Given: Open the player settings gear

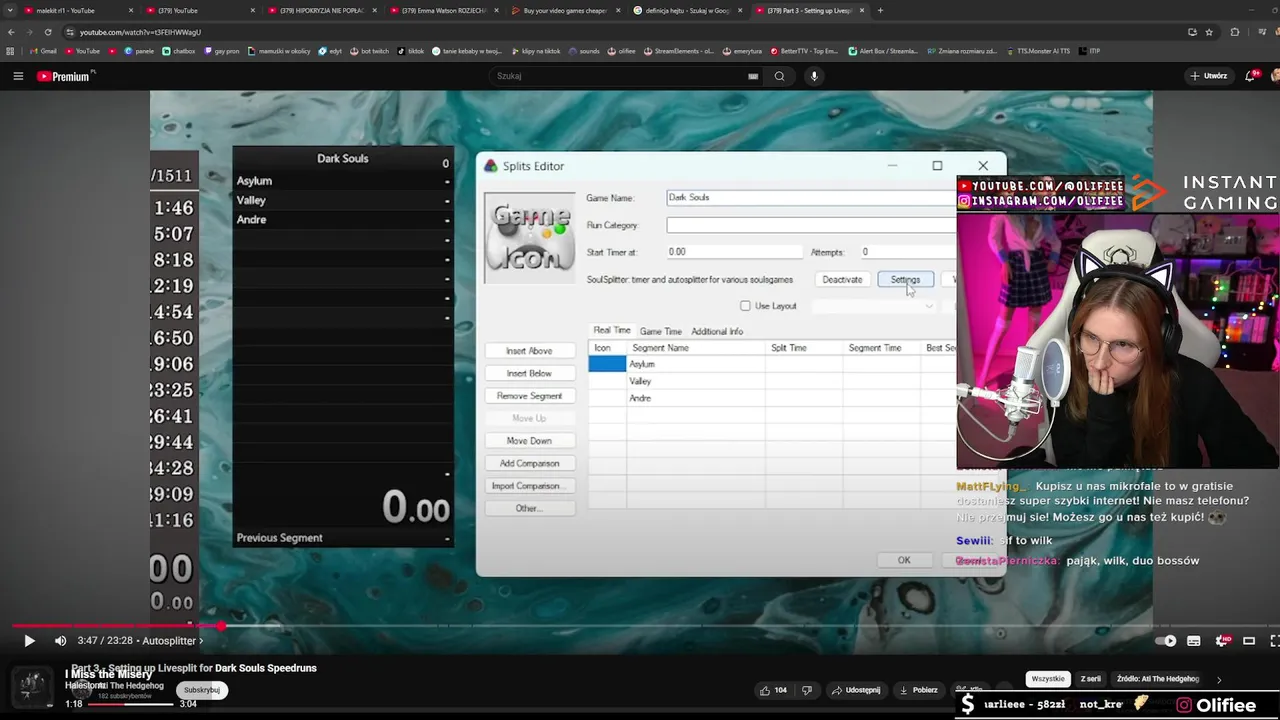Looking at the screenshot, I should pyautogui.click(x=1222, y=641).
